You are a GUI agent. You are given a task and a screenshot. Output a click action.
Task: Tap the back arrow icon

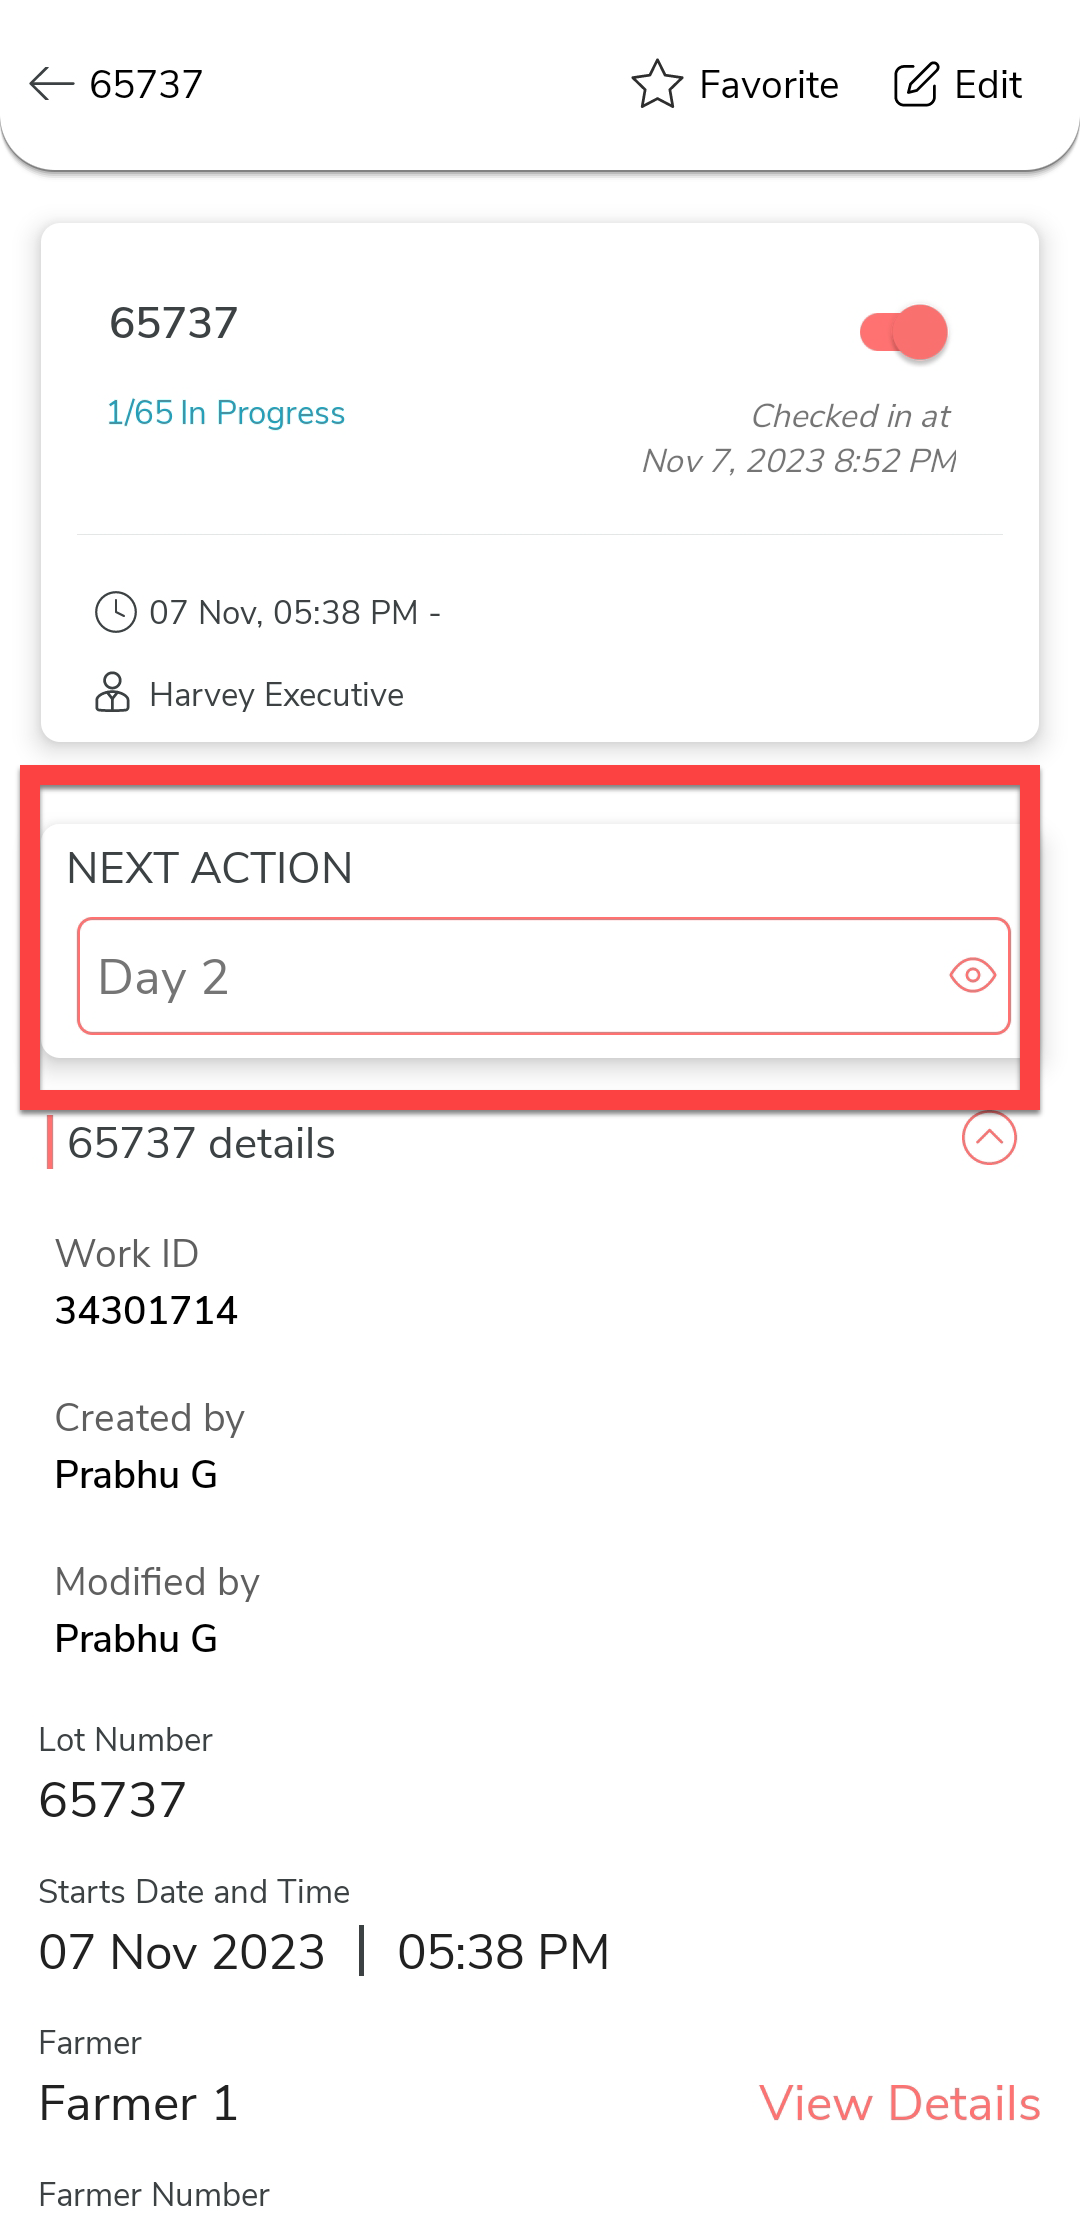click(x=52, y=85)
